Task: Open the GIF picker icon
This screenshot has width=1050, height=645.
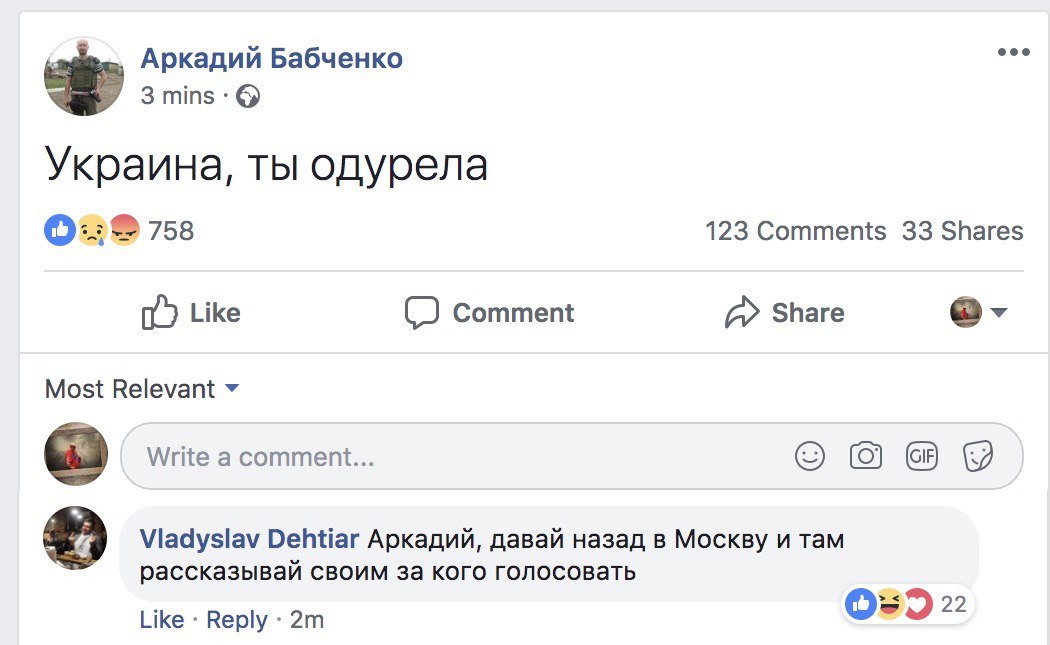Action: coord(921,456)
